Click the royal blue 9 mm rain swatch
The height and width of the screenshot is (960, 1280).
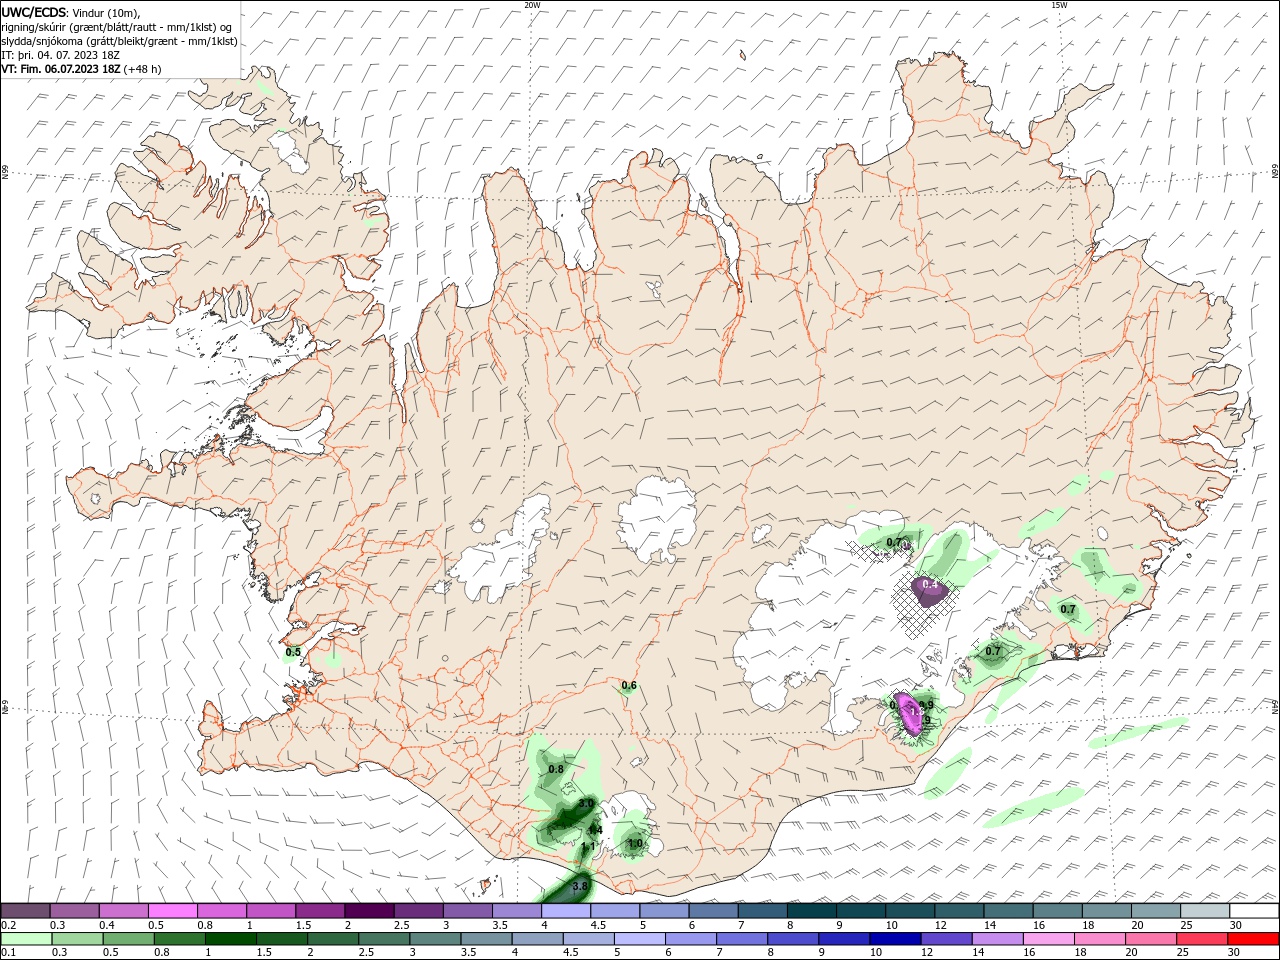843,939
